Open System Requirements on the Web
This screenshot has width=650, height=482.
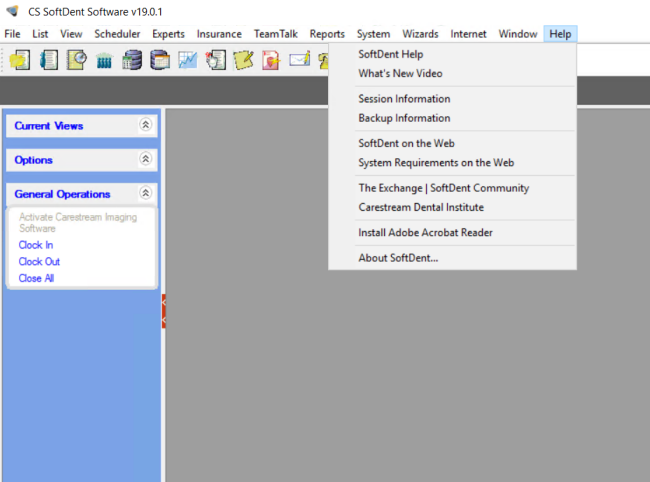[x=452, y=162]
